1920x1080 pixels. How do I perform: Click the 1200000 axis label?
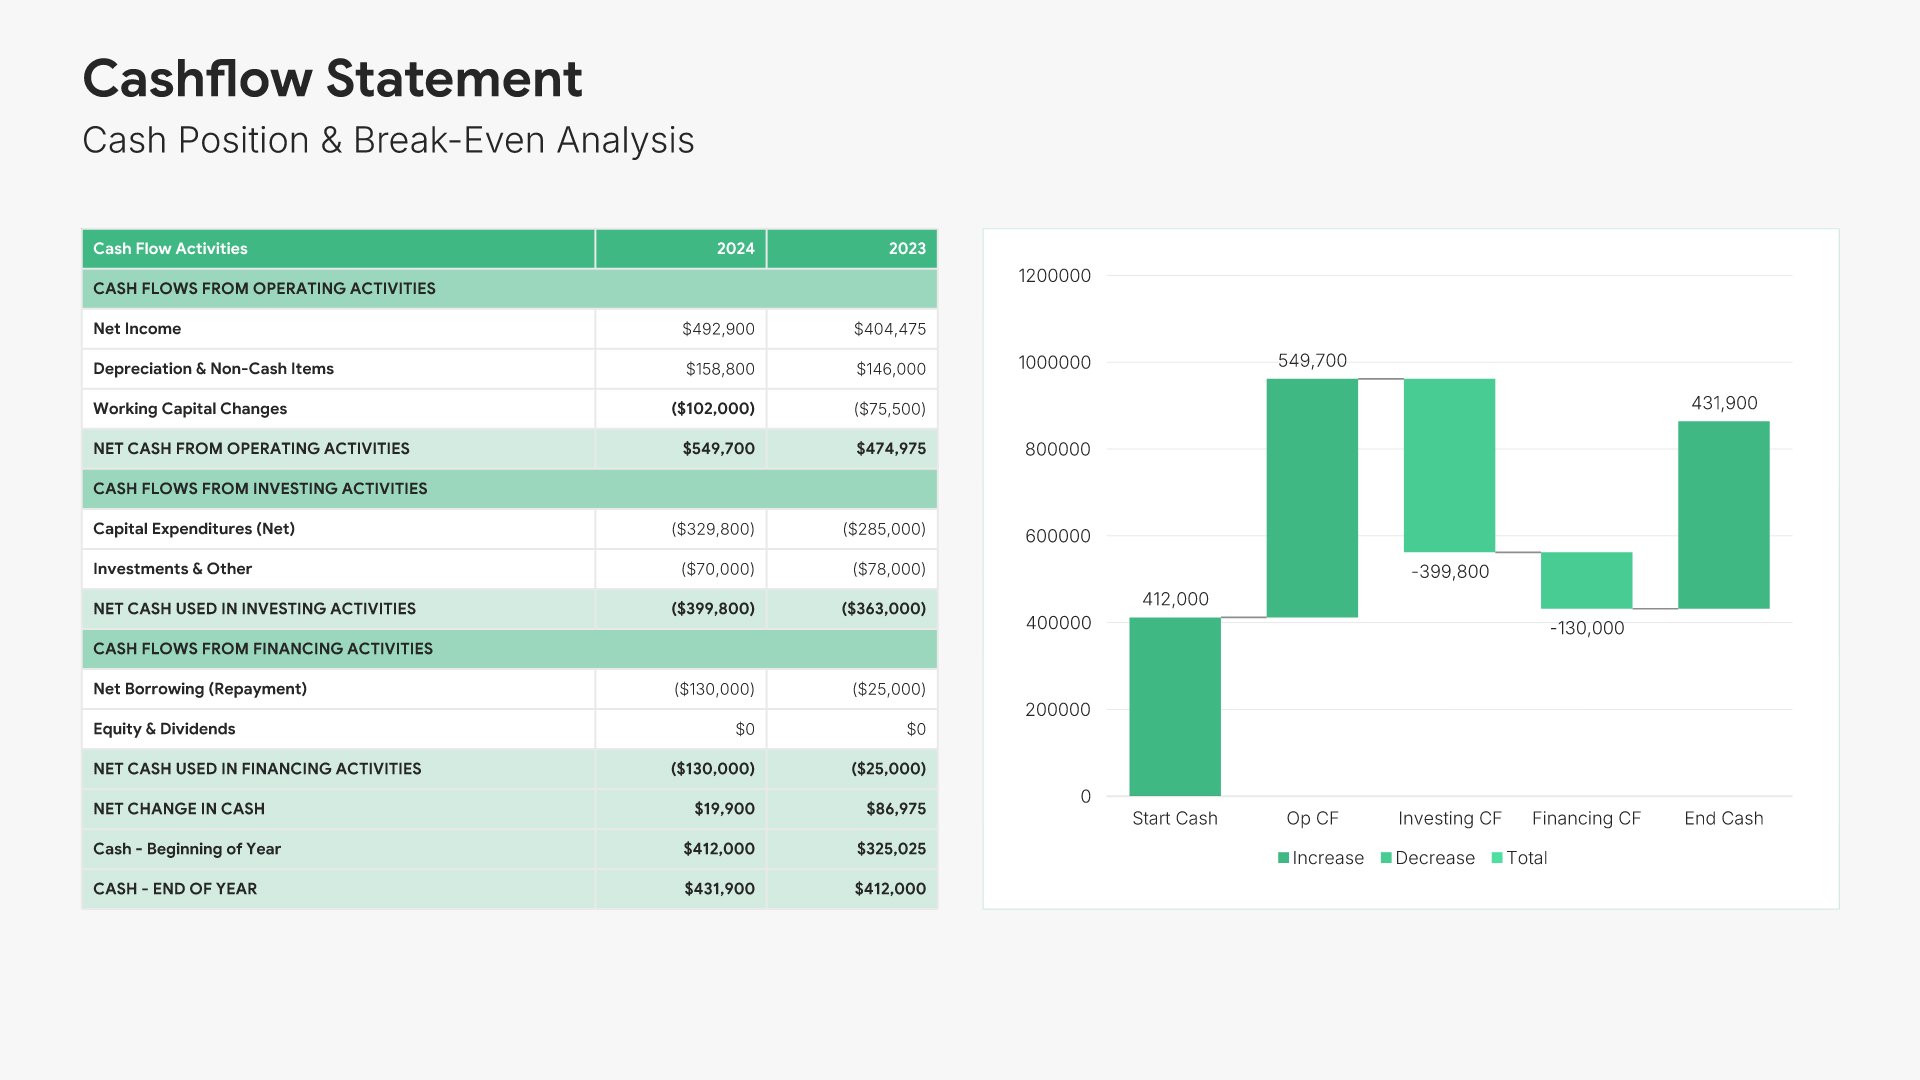(x=1054, y=276)
